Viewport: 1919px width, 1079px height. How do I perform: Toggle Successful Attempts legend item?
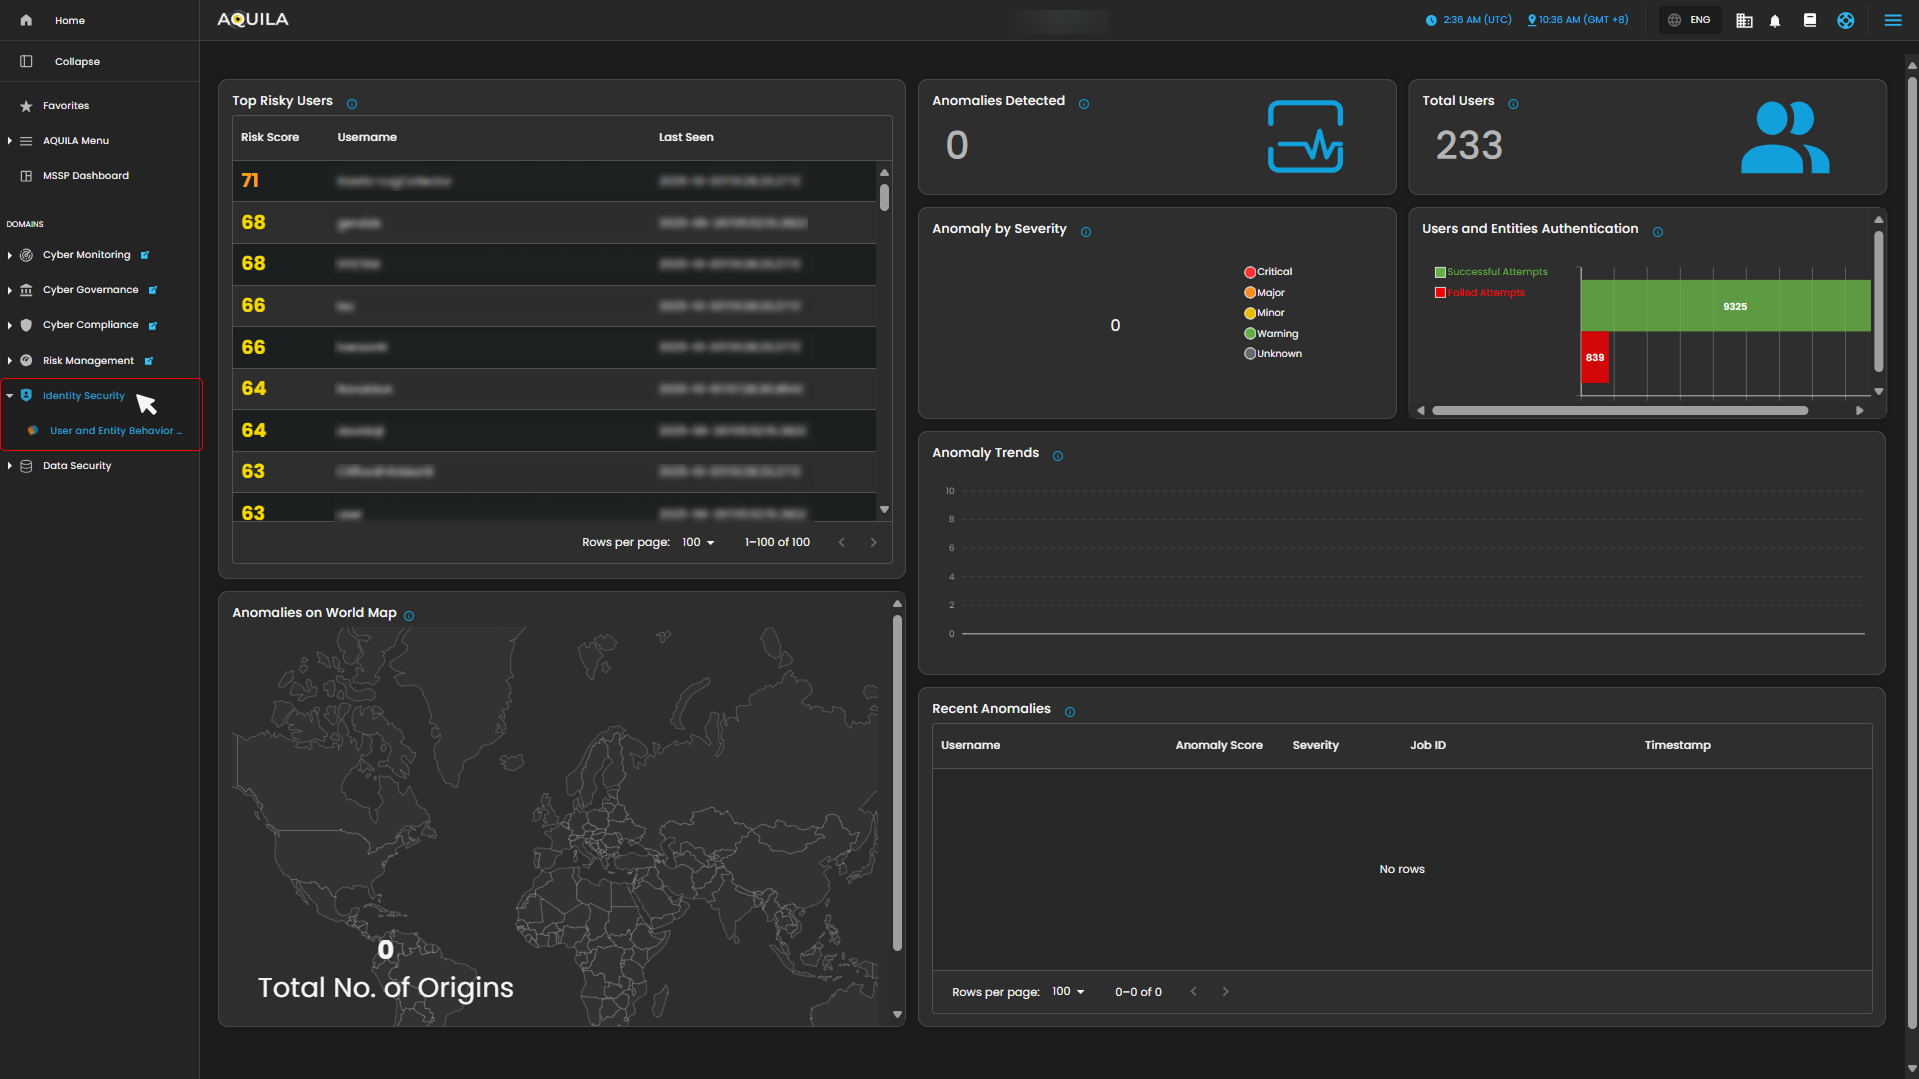click(1490, 272)
